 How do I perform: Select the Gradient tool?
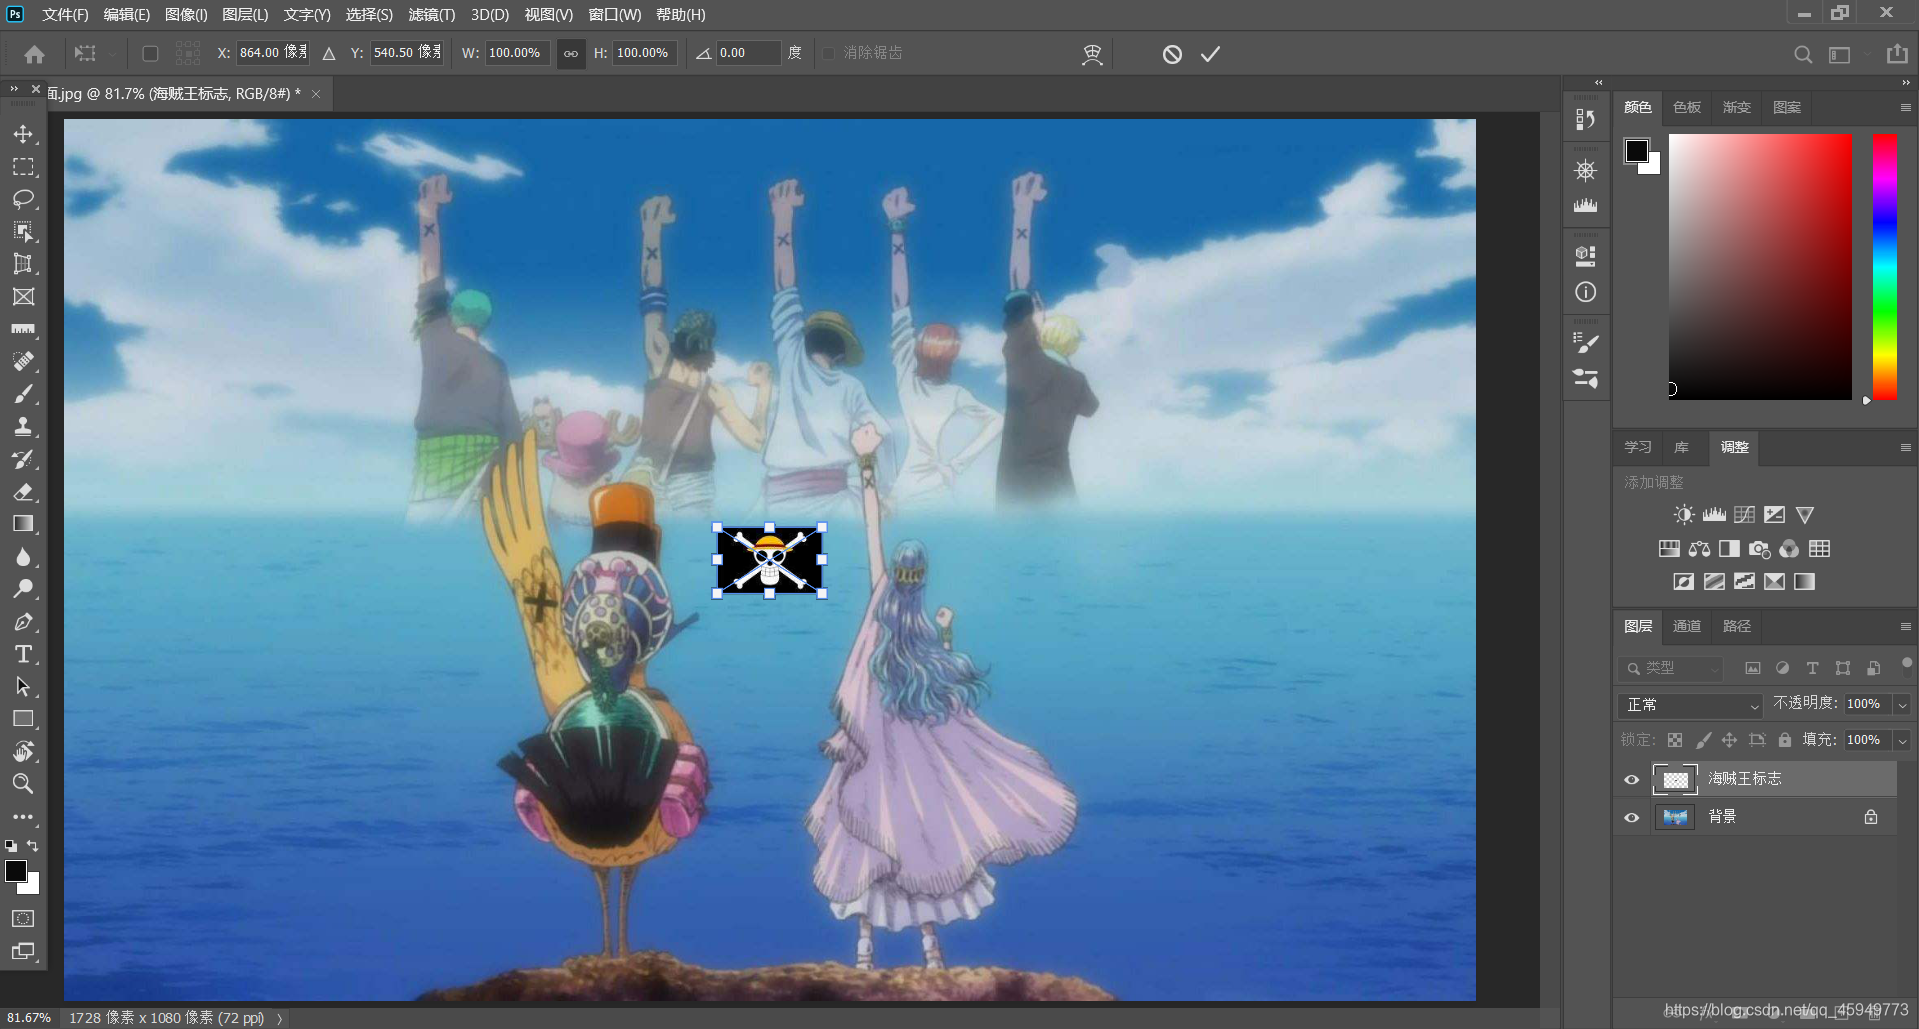pyautogui.click(x=23, y=524)
